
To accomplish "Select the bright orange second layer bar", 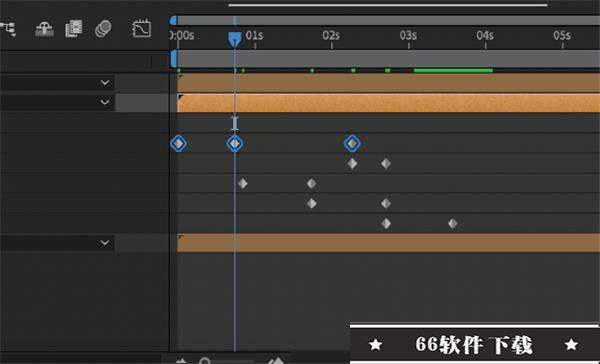I will click(x=388, y=103).
